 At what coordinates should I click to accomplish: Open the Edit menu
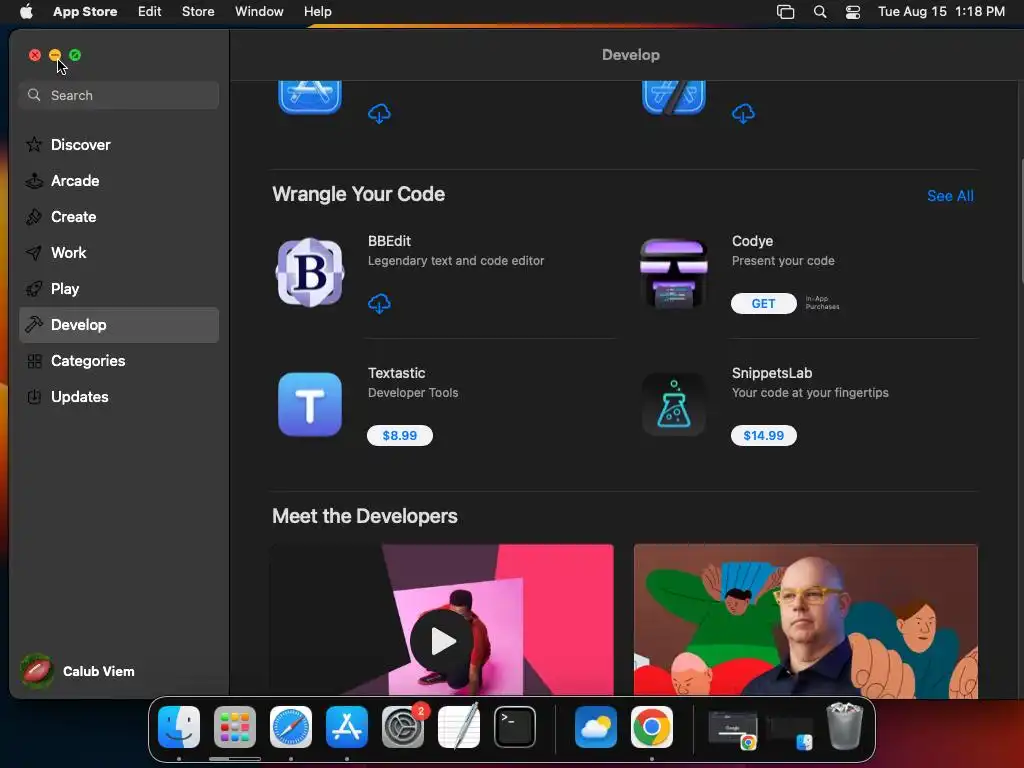tap(150, 12)
